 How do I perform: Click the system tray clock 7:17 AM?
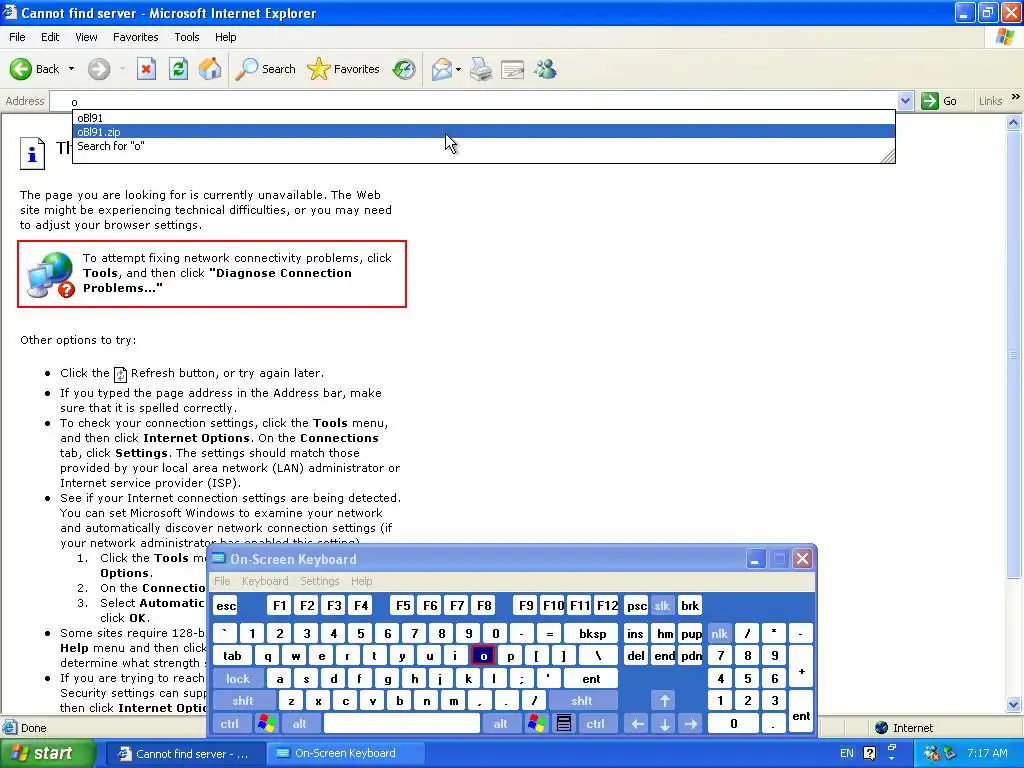click(987, 753)
